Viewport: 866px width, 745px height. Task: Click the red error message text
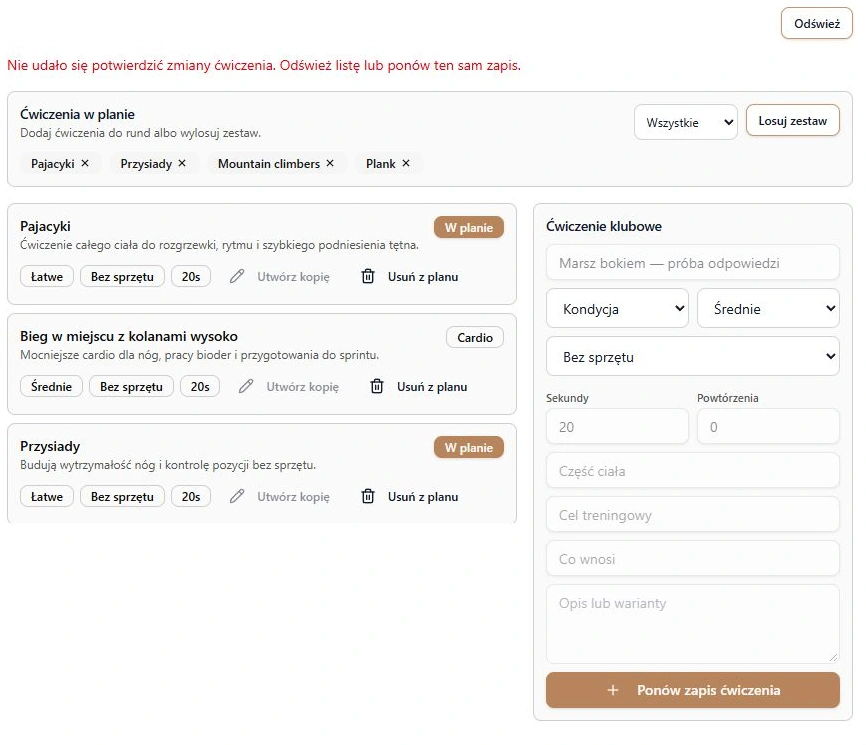(264, 65)
